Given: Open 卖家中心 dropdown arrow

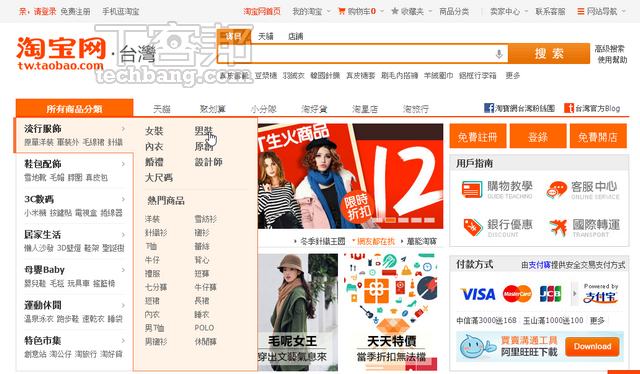Looking at the screenshot, I should [x=527, y=11].
